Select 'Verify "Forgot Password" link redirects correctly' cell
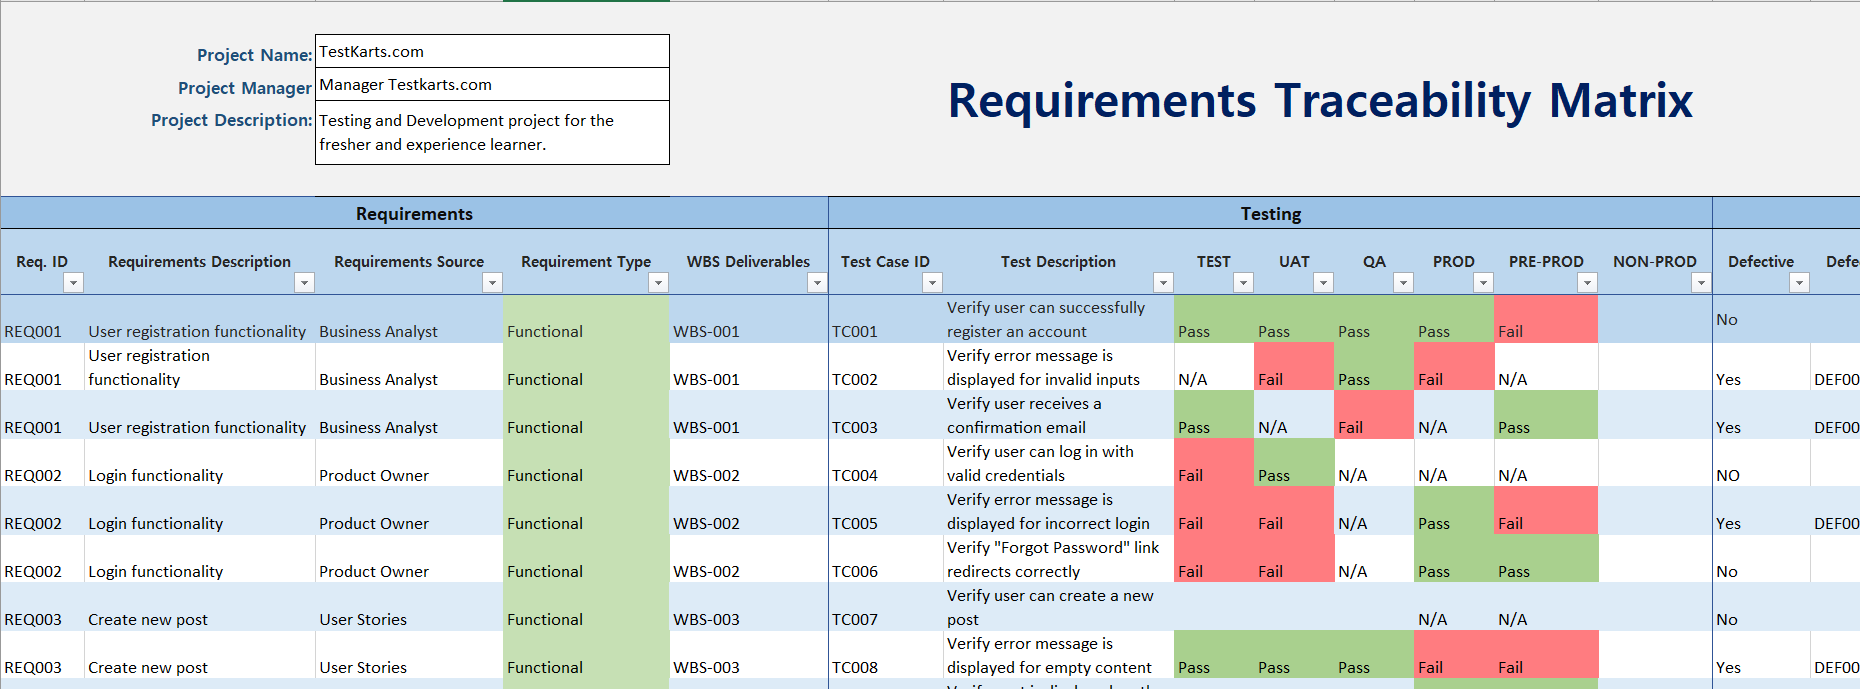Image resolution: width=1860 pixels, height=689 pixels. pos(1059,559)
